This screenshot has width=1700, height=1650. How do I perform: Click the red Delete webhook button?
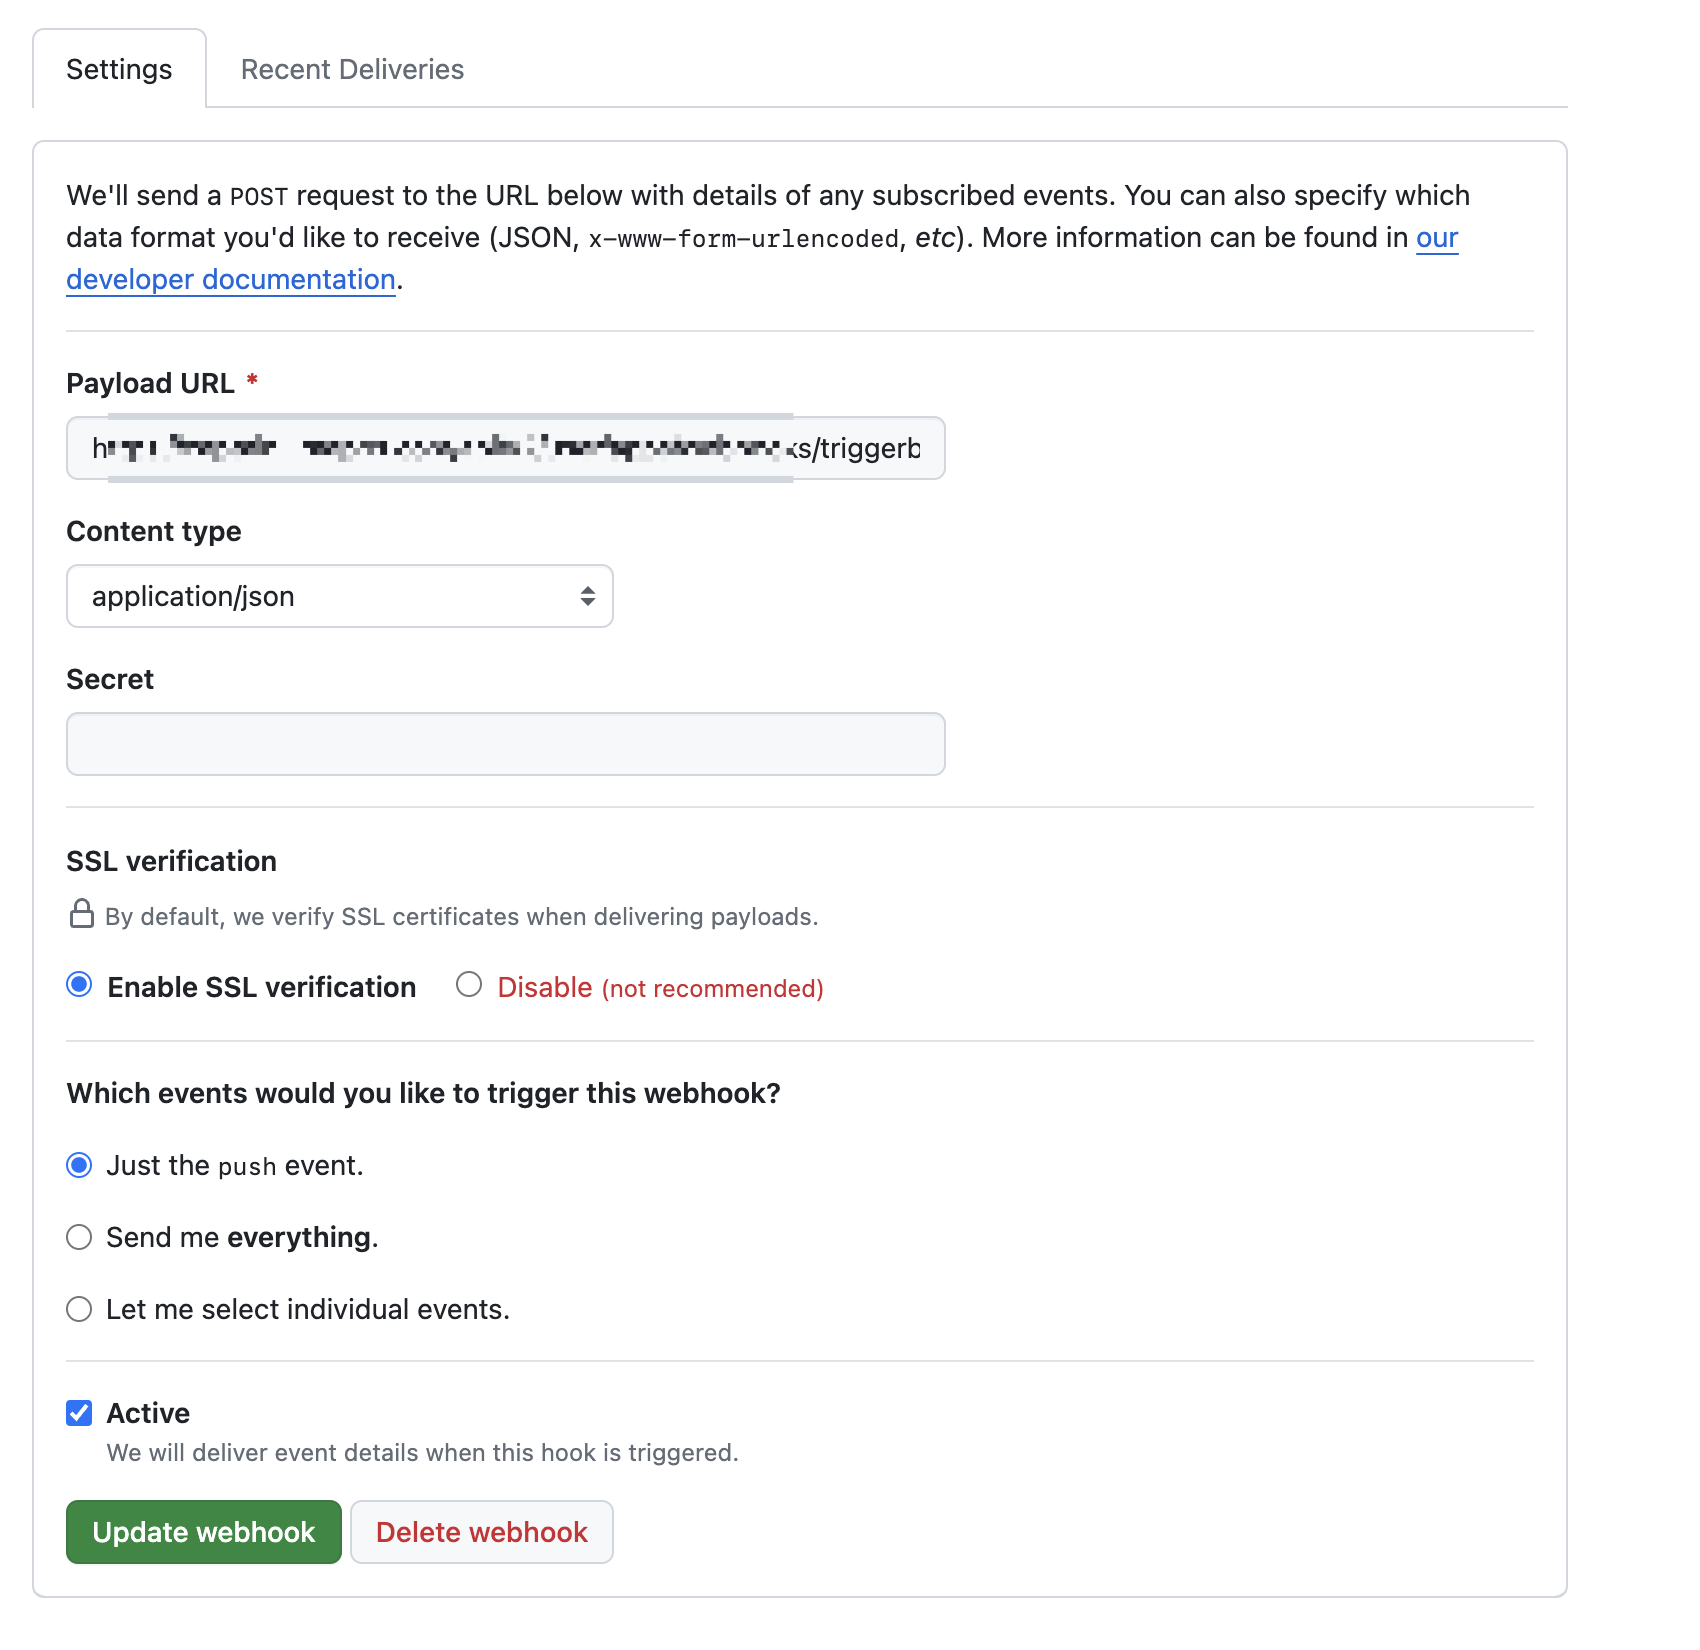(x=481, y=1532)
